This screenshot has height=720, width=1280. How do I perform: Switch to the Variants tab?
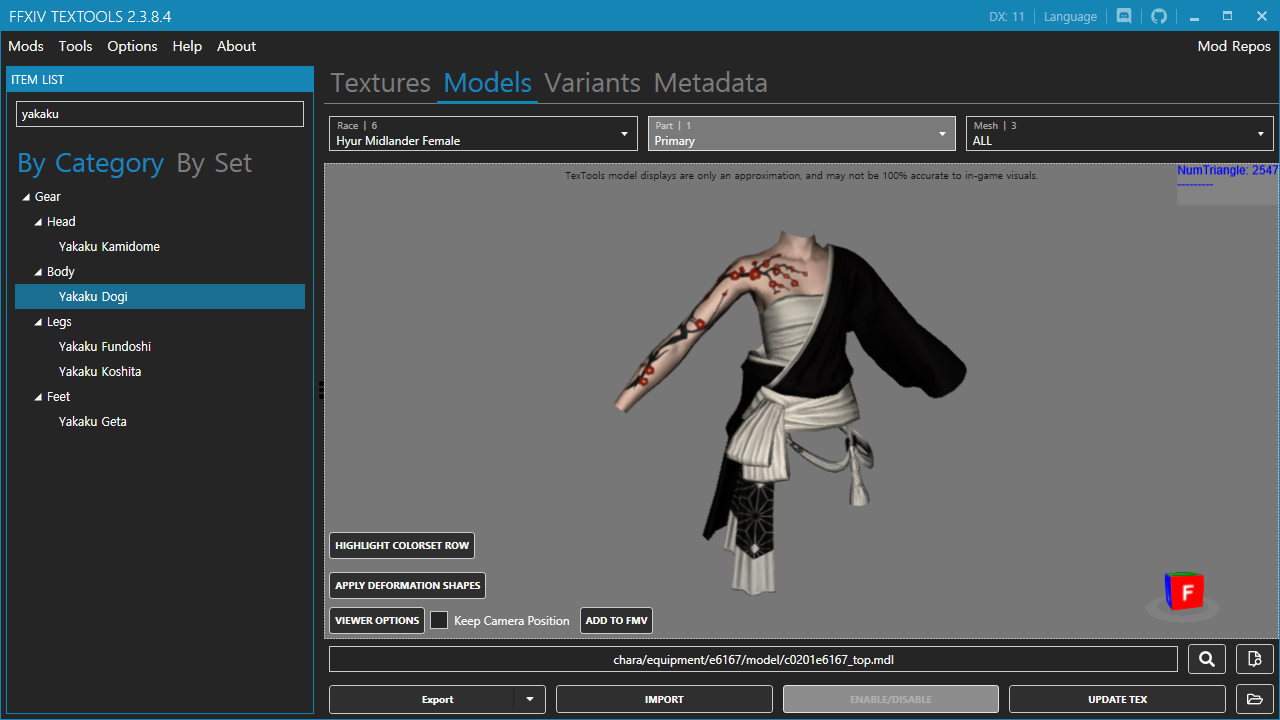click(x=592, y=83)
